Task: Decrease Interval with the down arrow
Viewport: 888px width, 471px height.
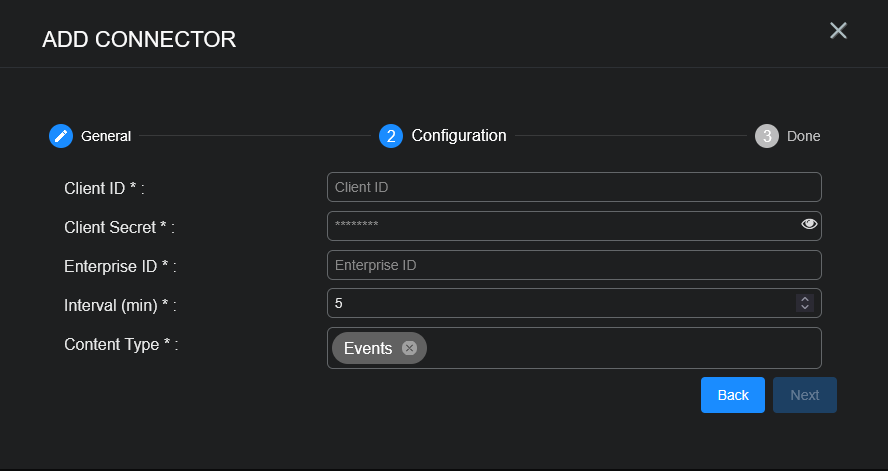Action: pyautogui.click(x=804, y=307)
